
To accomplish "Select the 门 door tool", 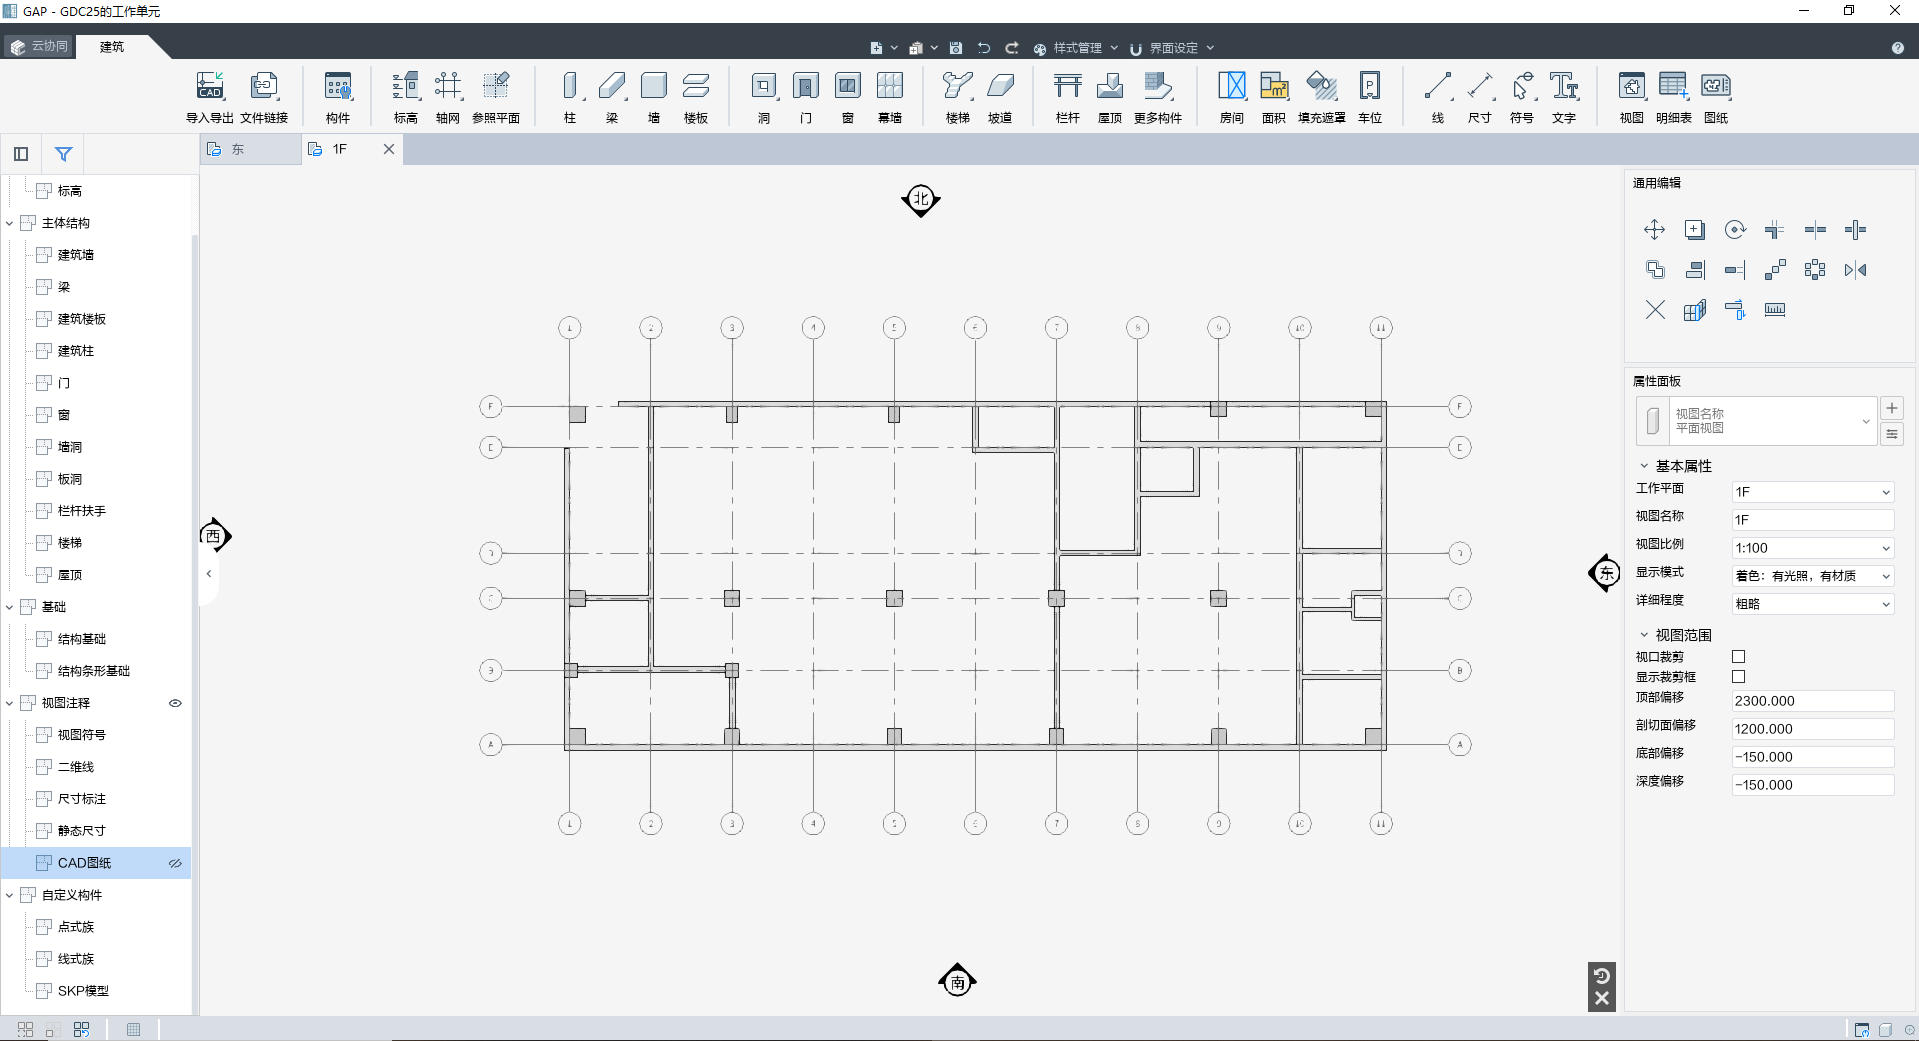I will (x=806, y=97).
